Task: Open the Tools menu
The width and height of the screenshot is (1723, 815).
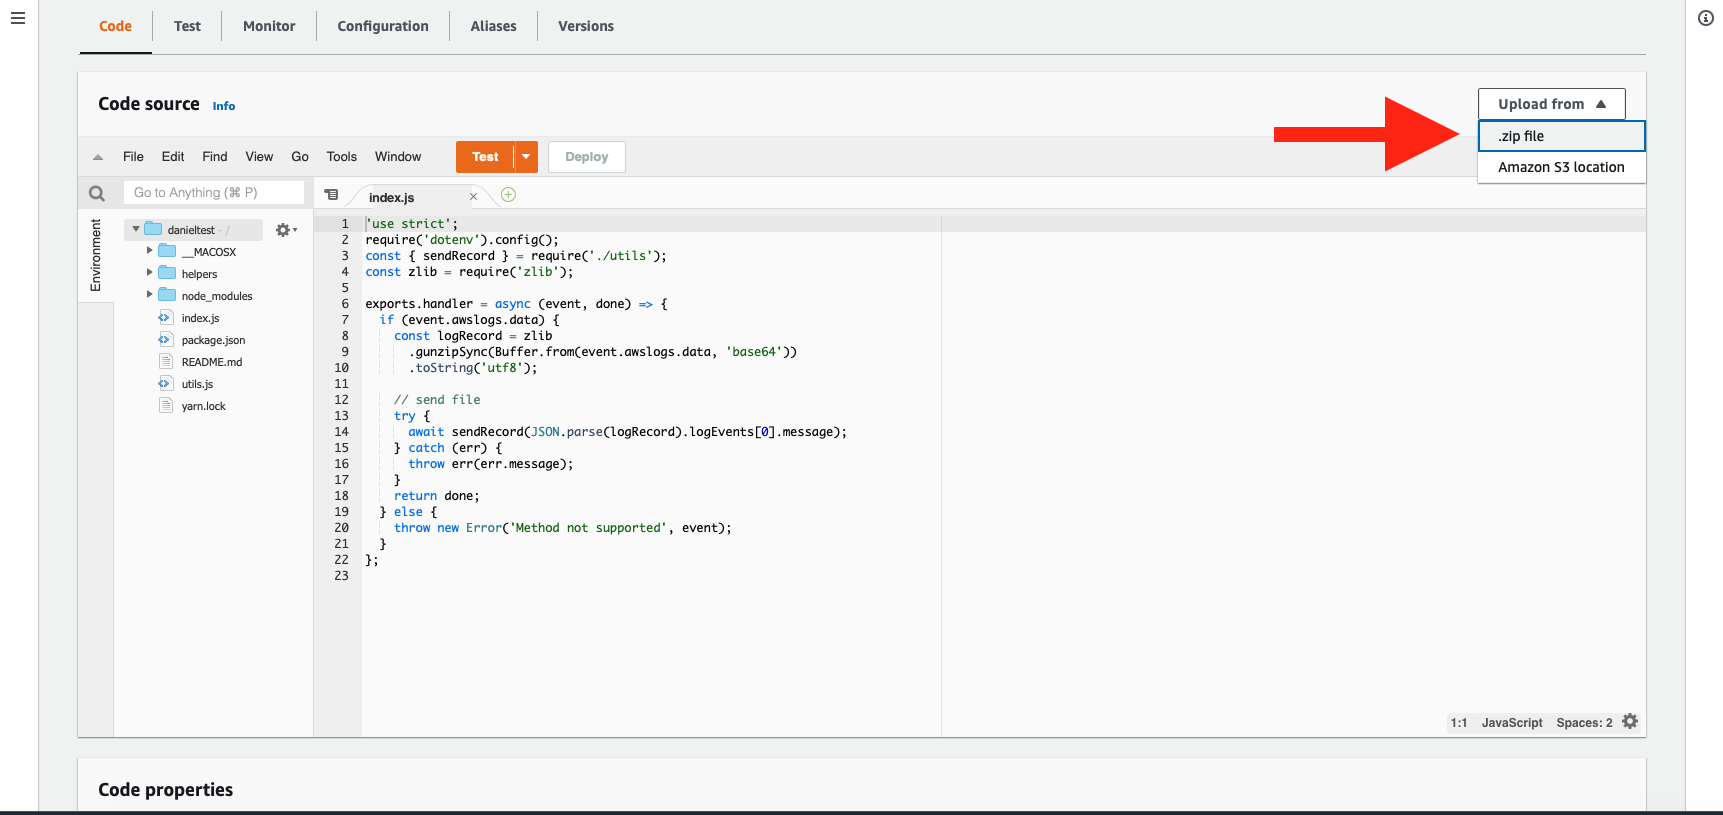Action: pos(342,157)
